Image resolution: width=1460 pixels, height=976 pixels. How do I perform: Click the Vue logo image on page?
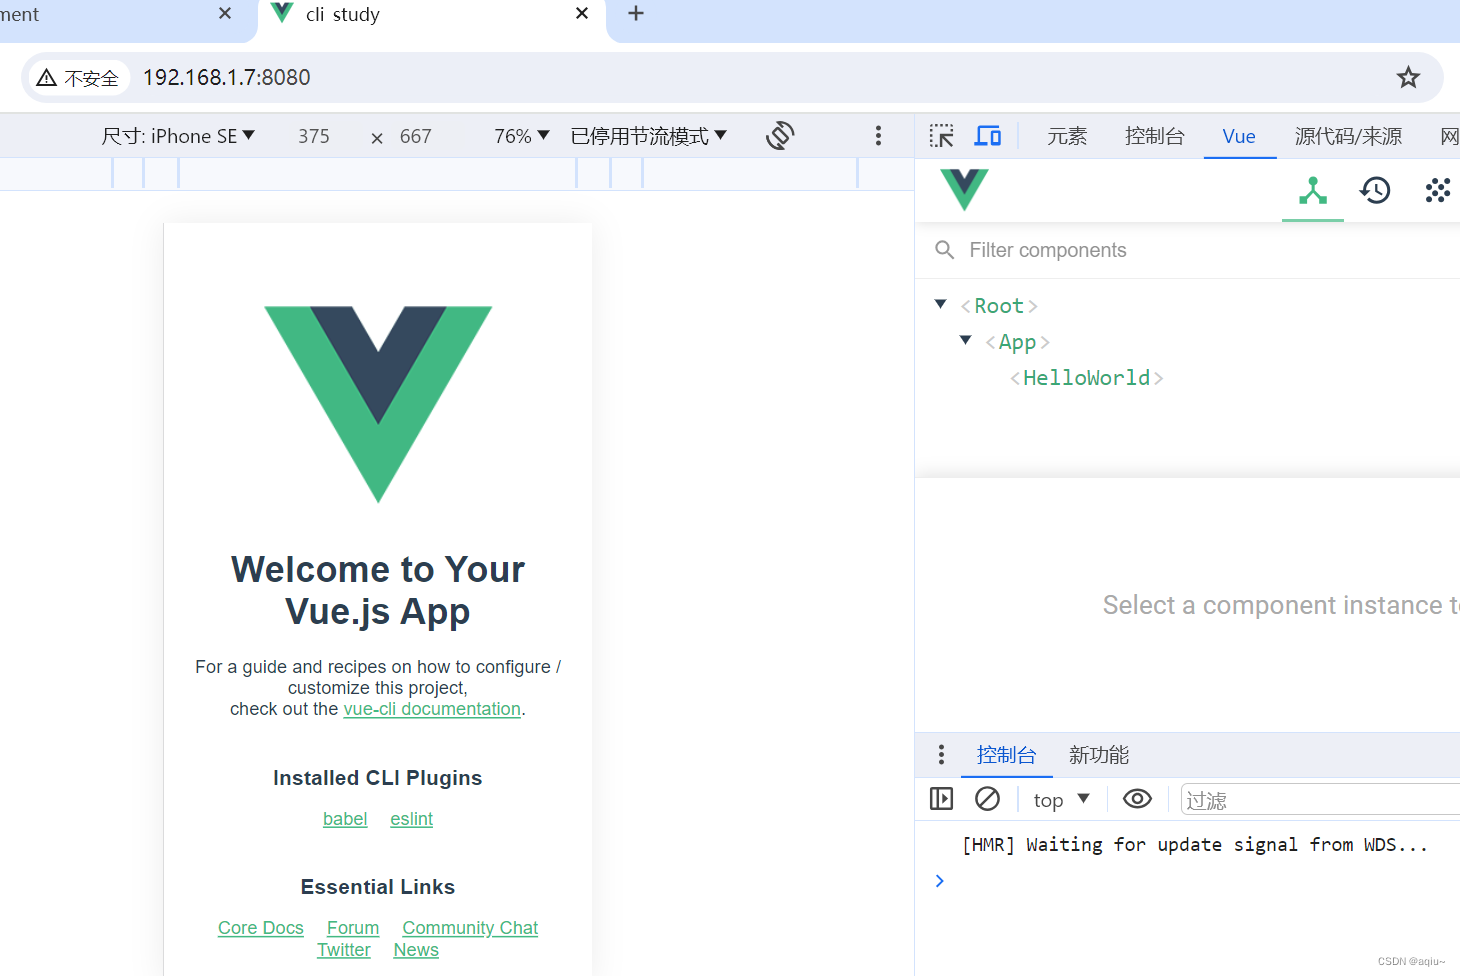coord(378,404)
